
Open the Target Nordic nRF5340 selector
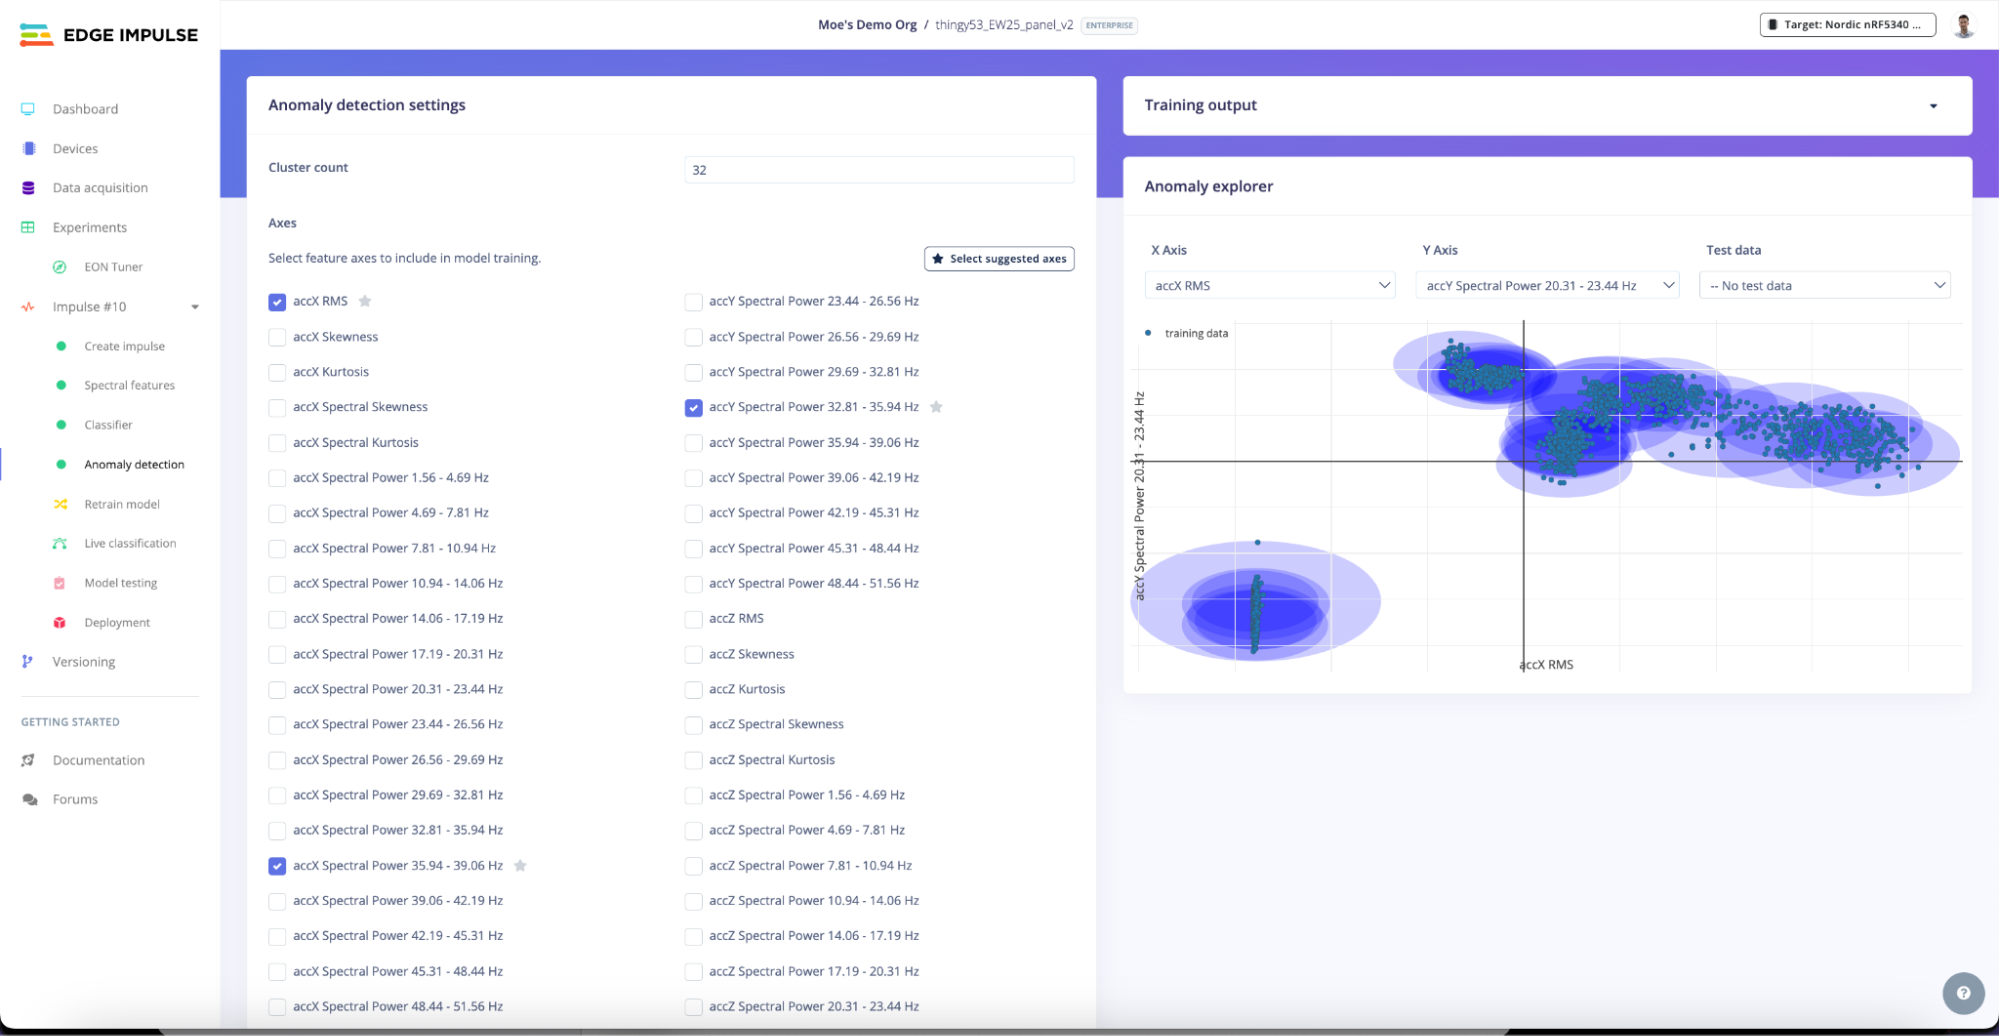(1847, 25)
